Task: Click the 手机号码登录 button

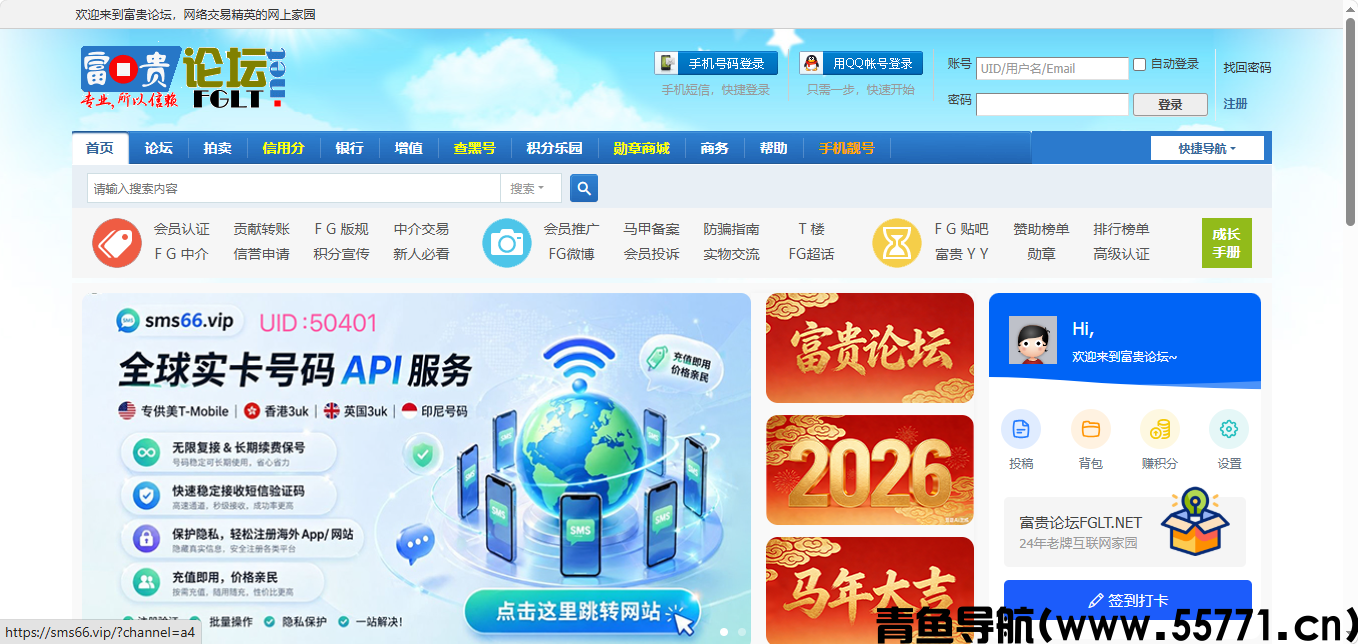Action: tap(716, 63)
